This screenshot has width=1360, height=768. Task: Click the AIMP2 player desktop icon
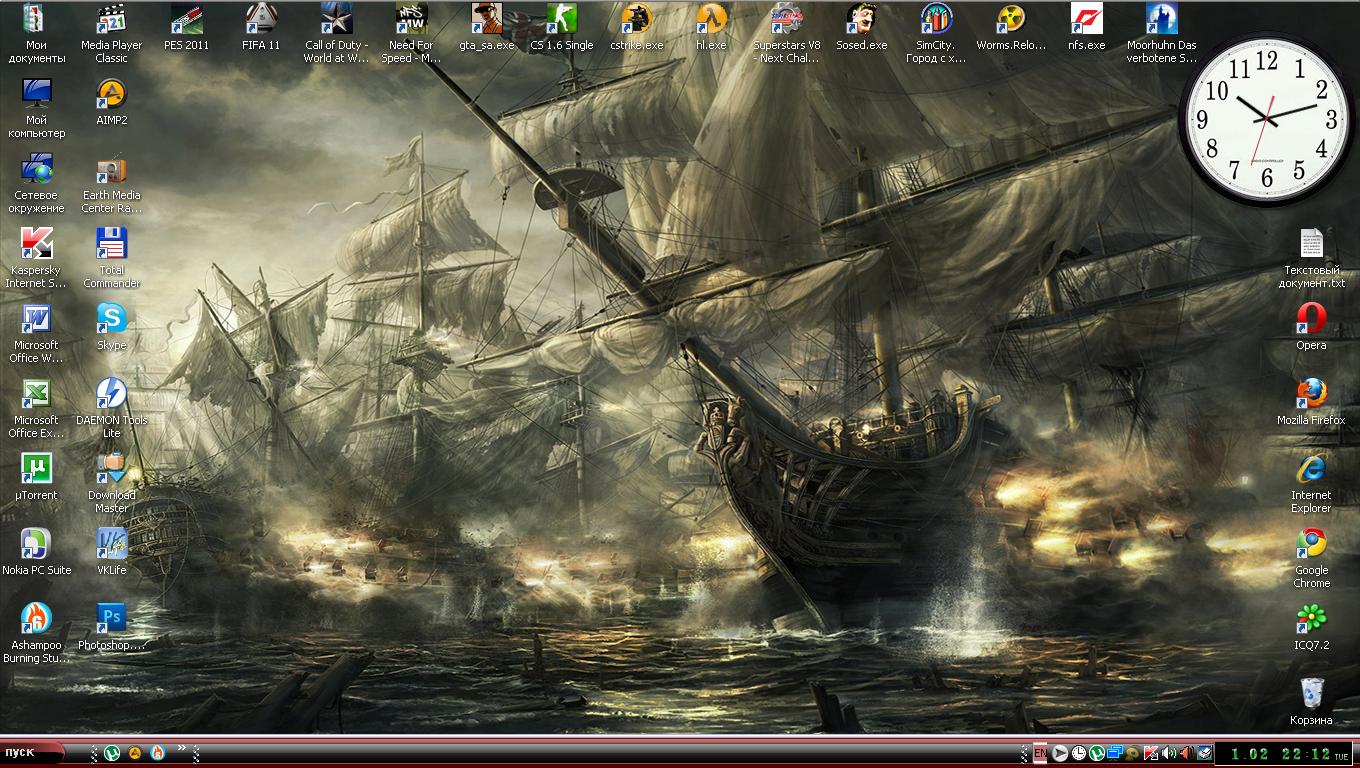(111, 94)
